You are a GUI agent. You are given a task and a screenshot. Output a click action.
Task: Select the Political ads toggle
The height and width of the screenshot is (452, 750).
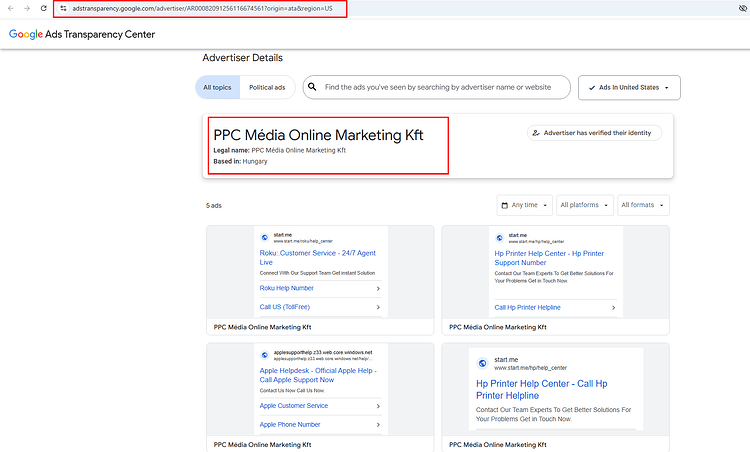coord(267,88)
